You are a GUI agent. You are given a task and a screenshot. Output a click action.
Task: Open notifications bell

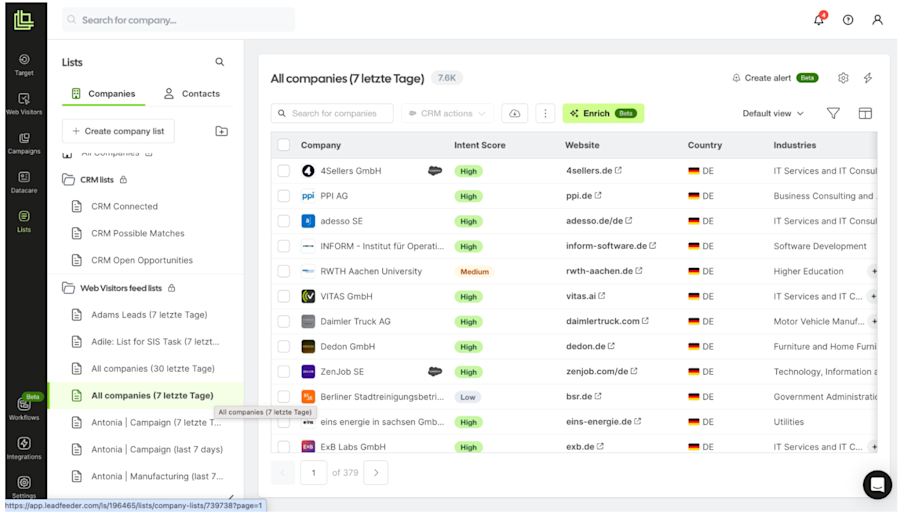coord(819,20)
